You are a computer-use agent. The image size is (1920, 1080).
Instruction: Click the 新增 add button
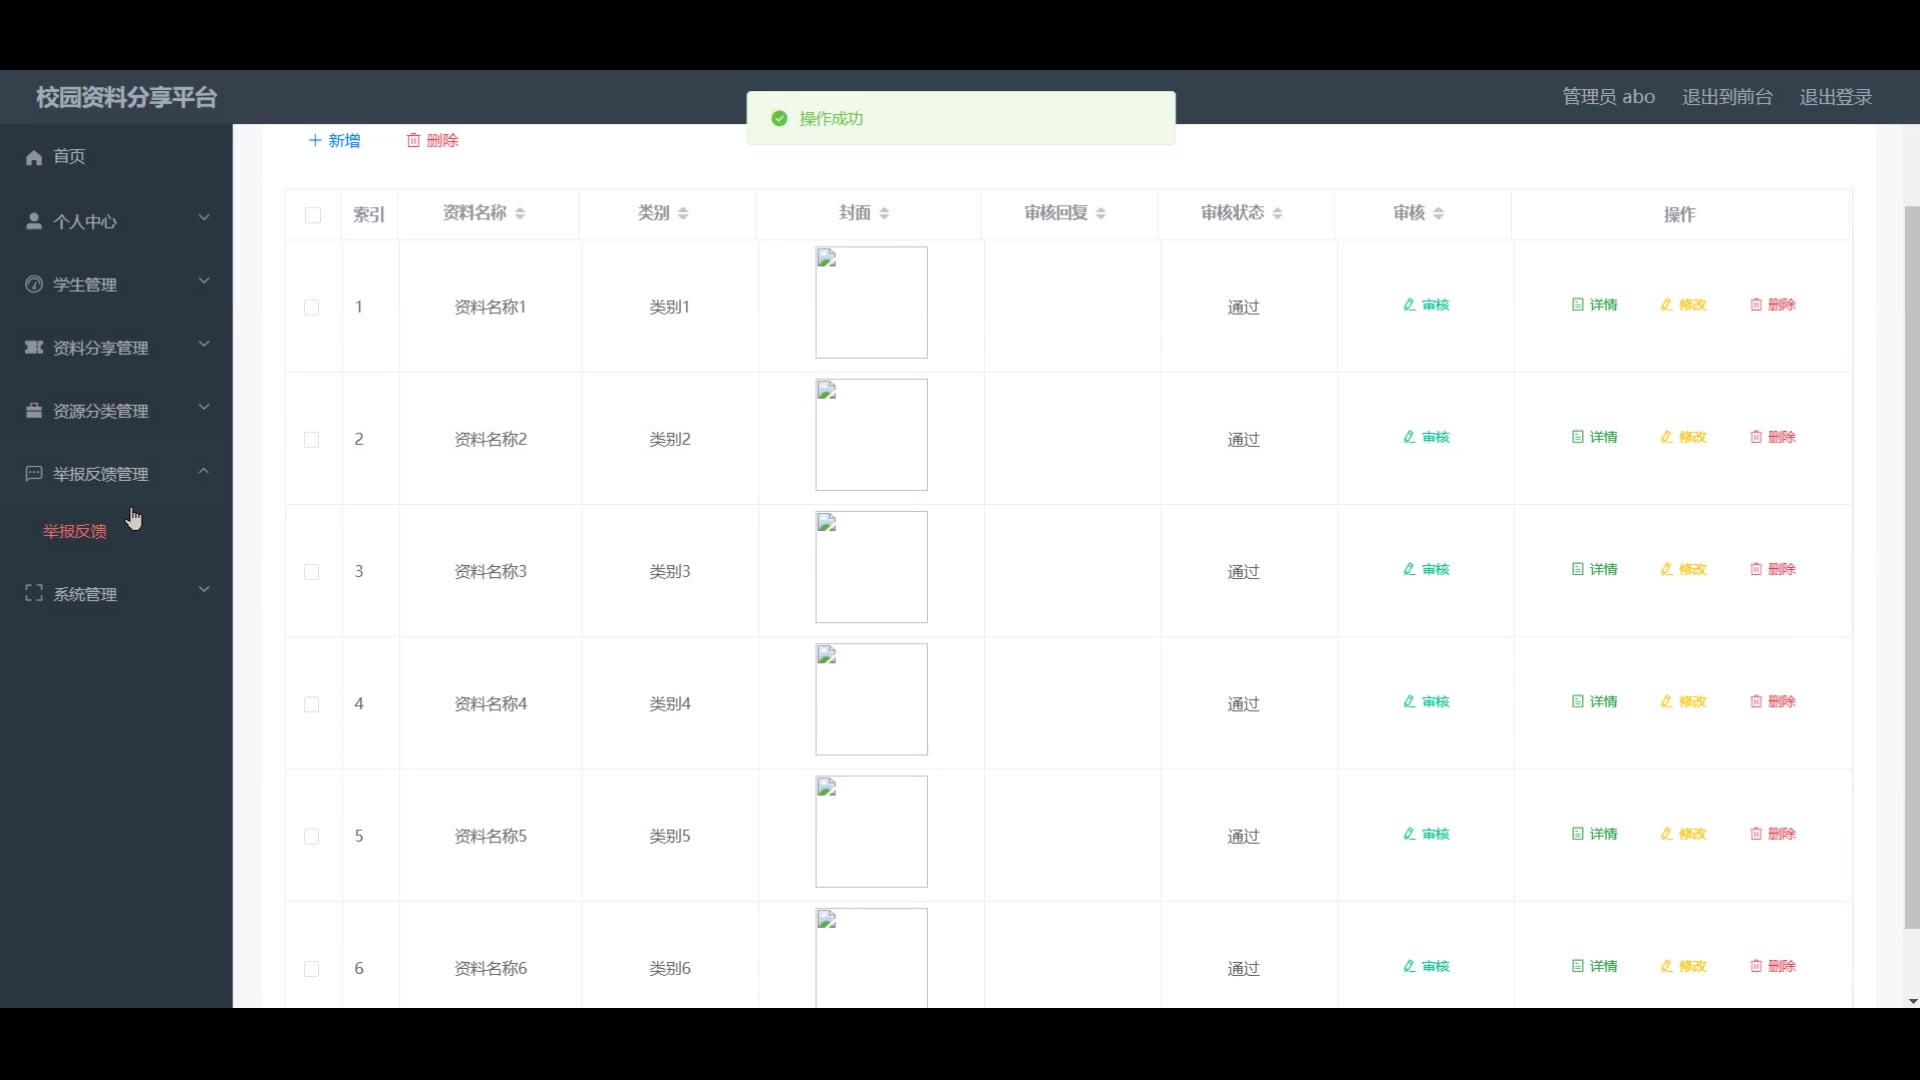point(335,141)
